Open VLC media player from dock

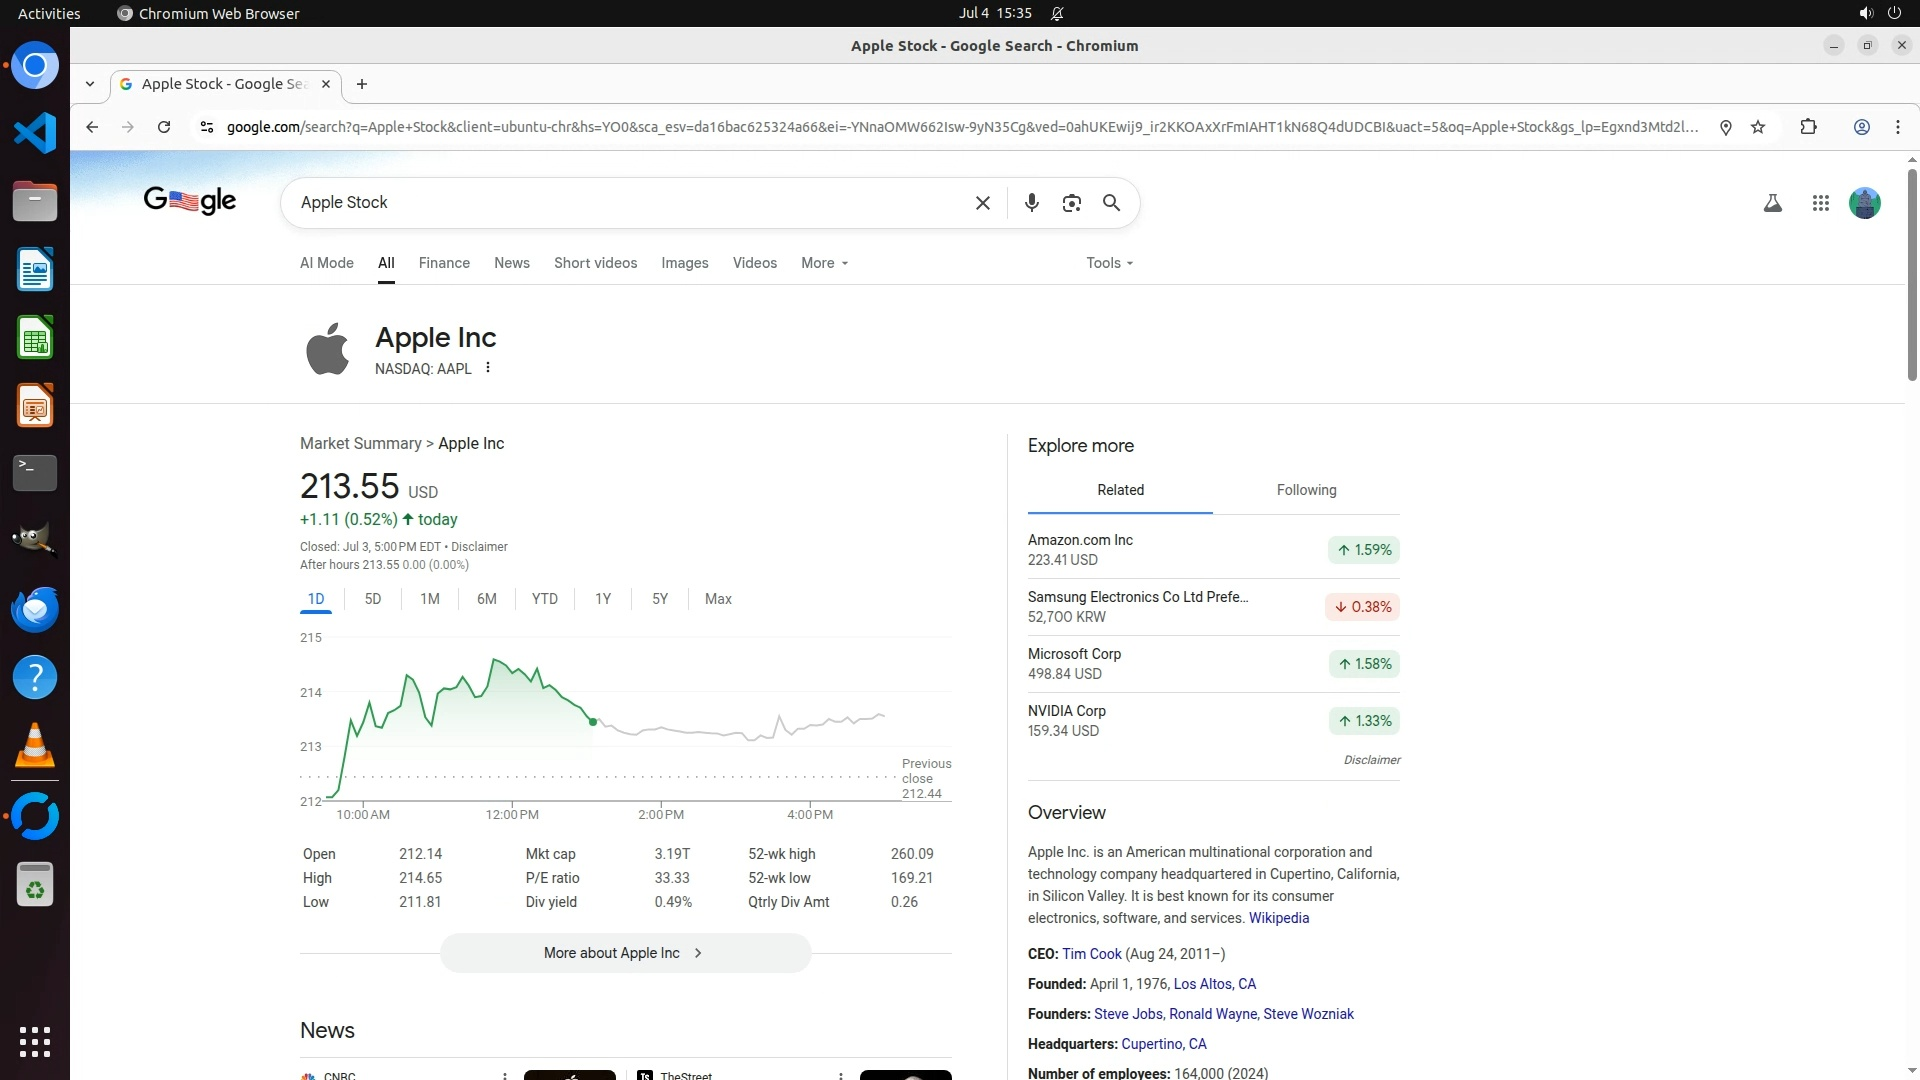pyautogui.click(x=35, y=746)
